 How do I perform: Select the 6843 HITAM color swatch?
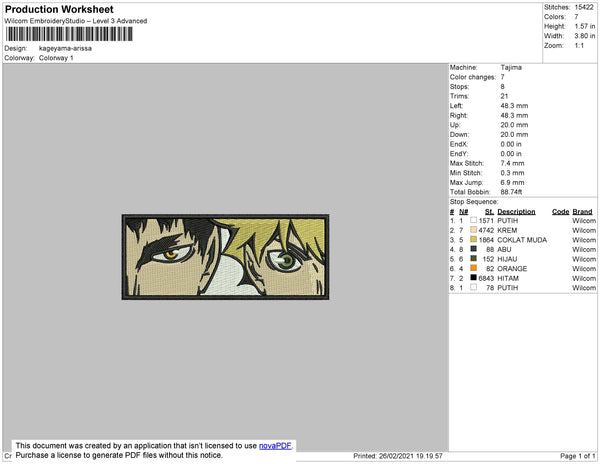[x=474, y=278]
